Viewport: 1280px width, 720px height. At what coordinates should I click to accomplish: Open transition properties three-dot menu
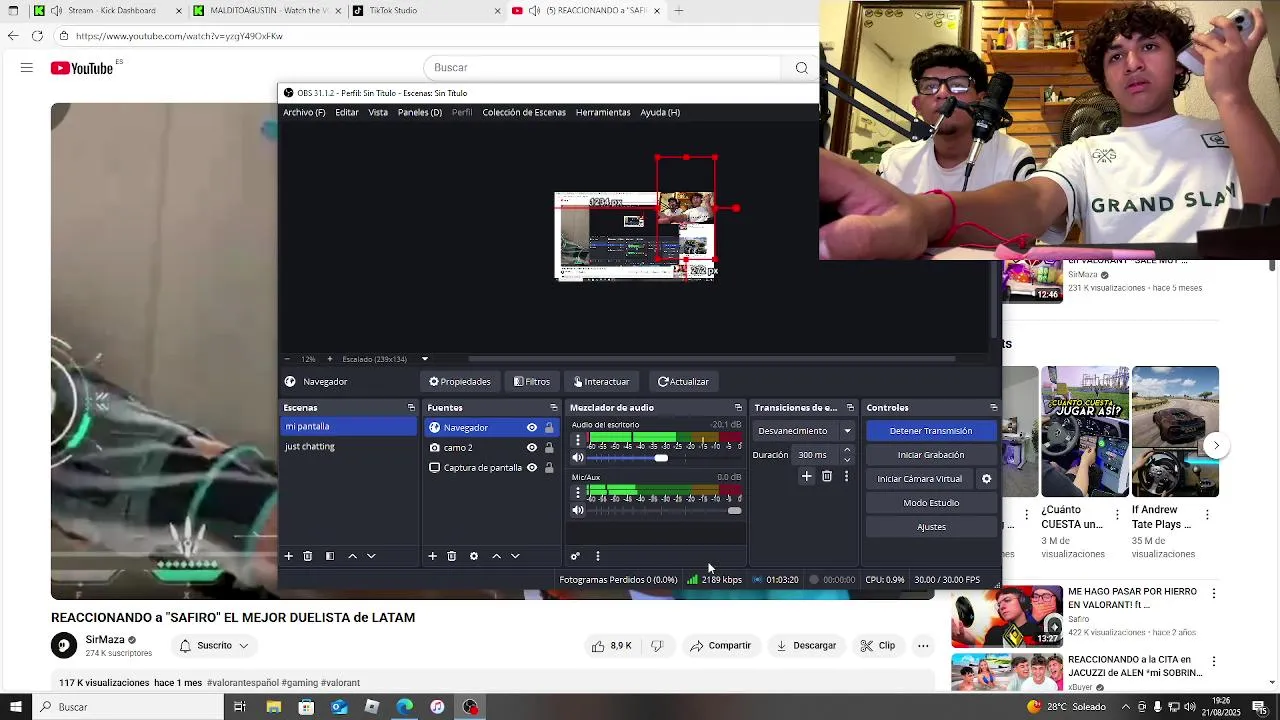[846, 477]
